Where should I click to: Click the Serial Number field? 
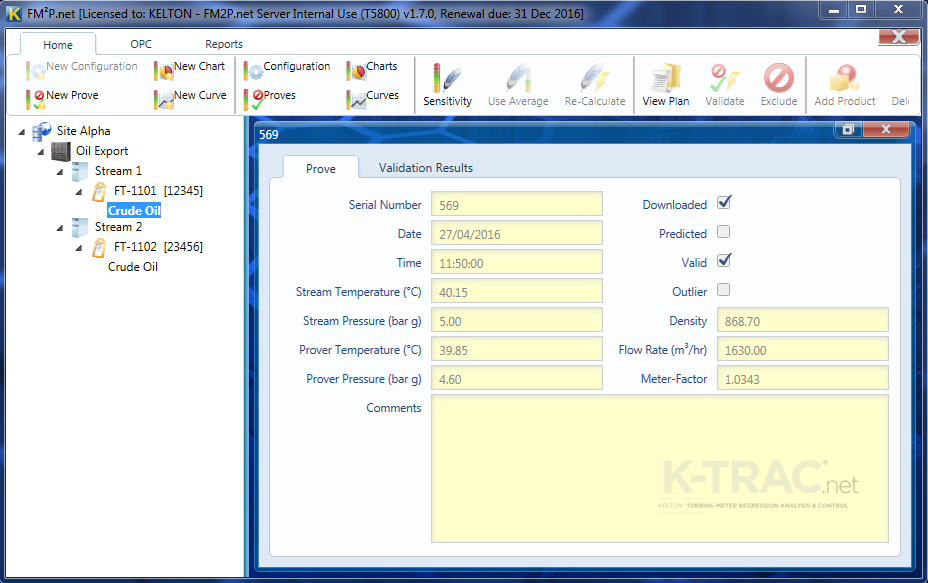pyautogui.click(x=517, y=205)
